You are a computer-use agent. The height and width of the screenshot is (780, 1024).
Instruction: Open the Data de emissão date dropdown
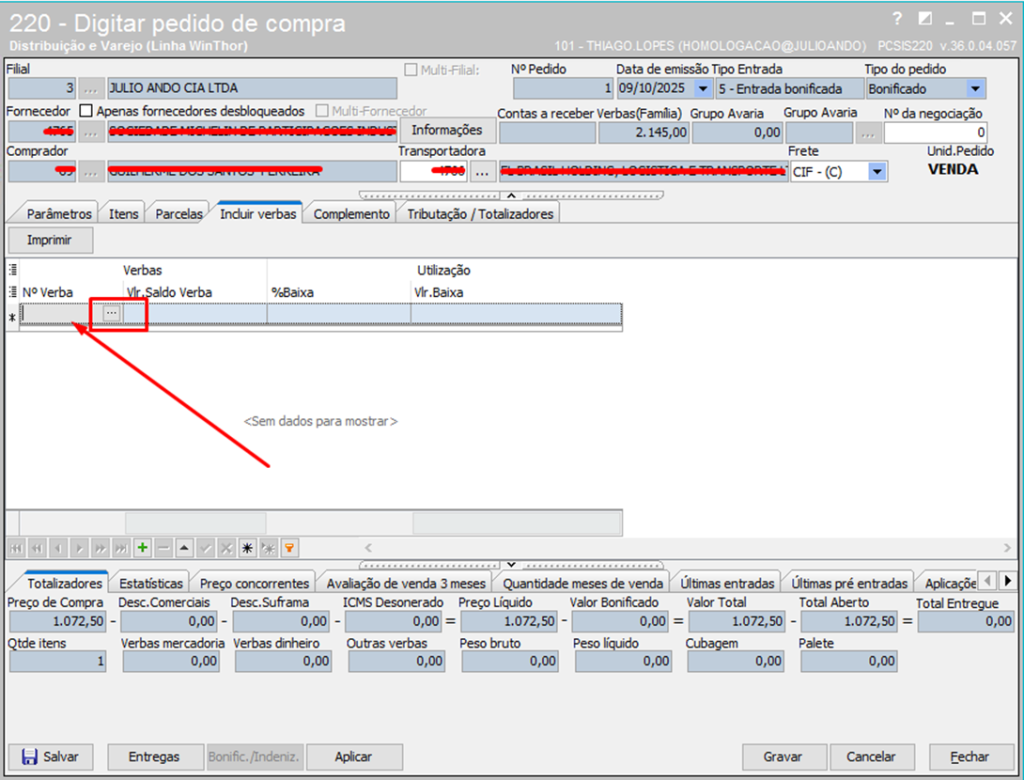click(702, 89)
